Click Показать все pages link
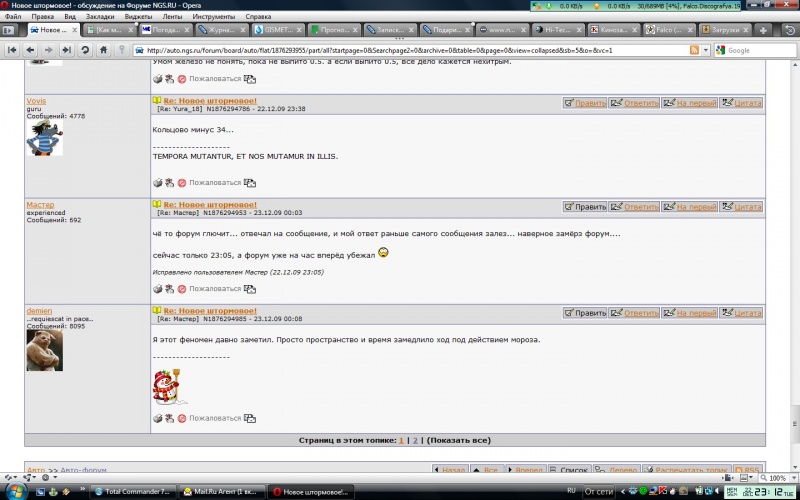 tap(459, 440)
